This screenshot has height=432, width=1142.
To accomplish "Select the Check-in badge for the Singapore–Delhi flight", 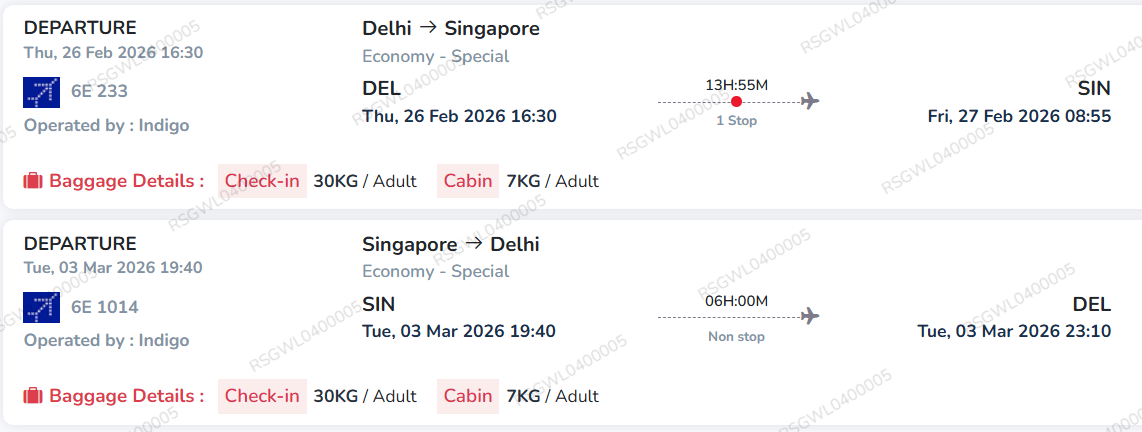I will [x=262, y=396].
